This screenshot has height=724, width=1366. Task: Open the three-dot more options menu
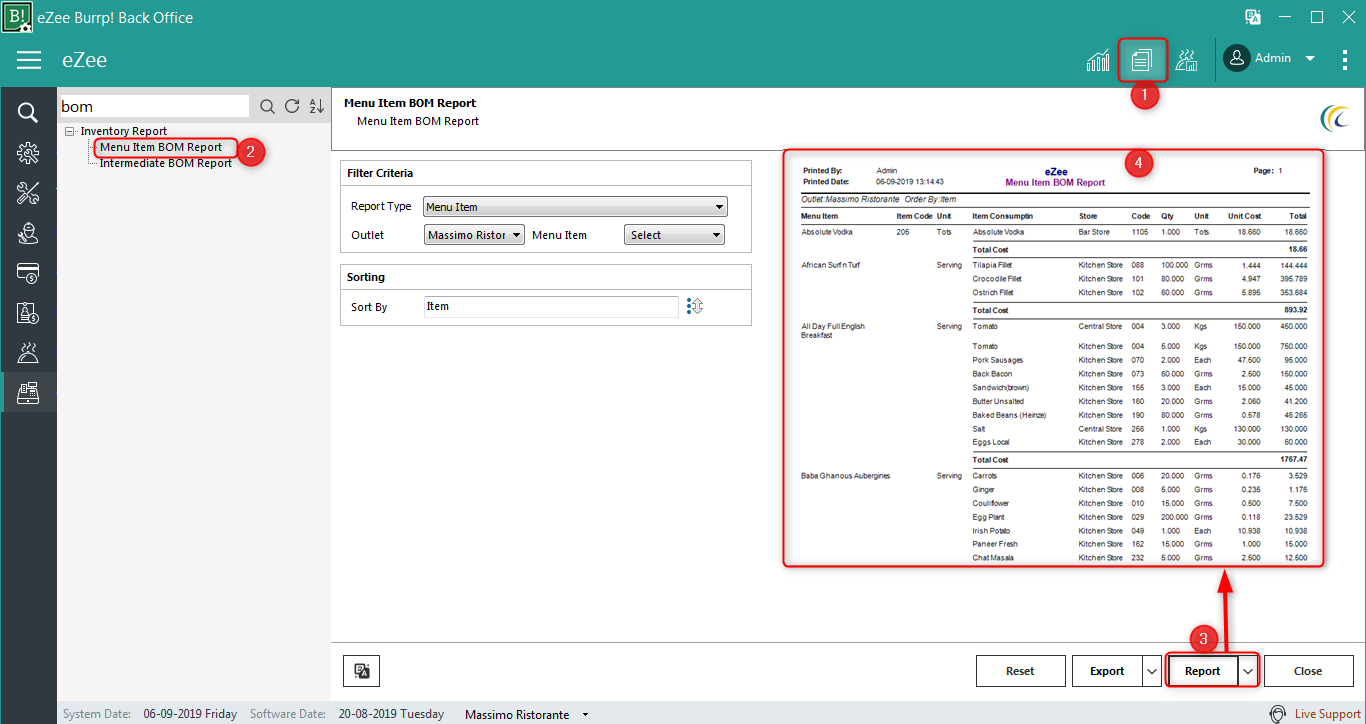[1345, 59]
